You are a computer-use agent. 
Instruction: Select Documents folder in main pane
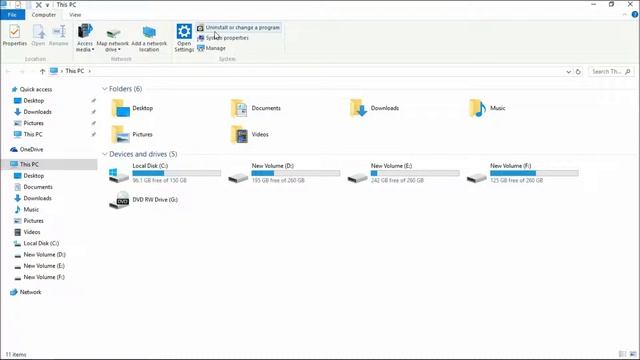click(256, 108)
